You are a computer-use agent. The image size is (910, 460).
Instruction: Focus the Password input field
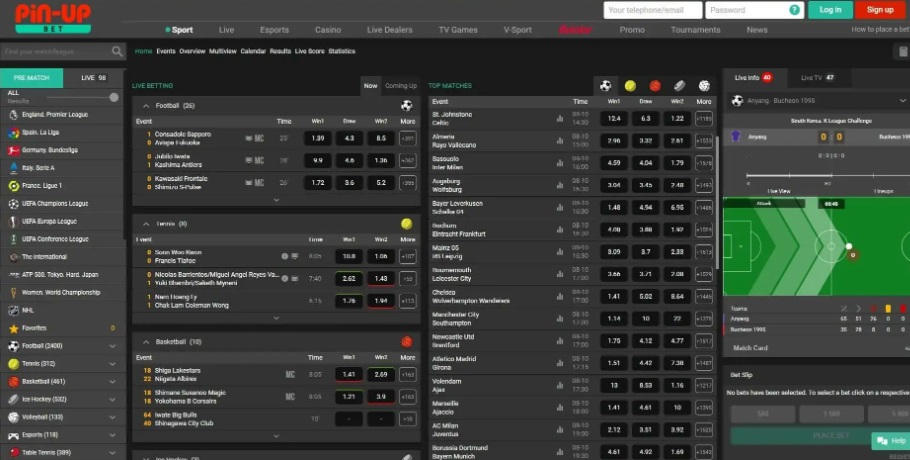tap(754, 10)
